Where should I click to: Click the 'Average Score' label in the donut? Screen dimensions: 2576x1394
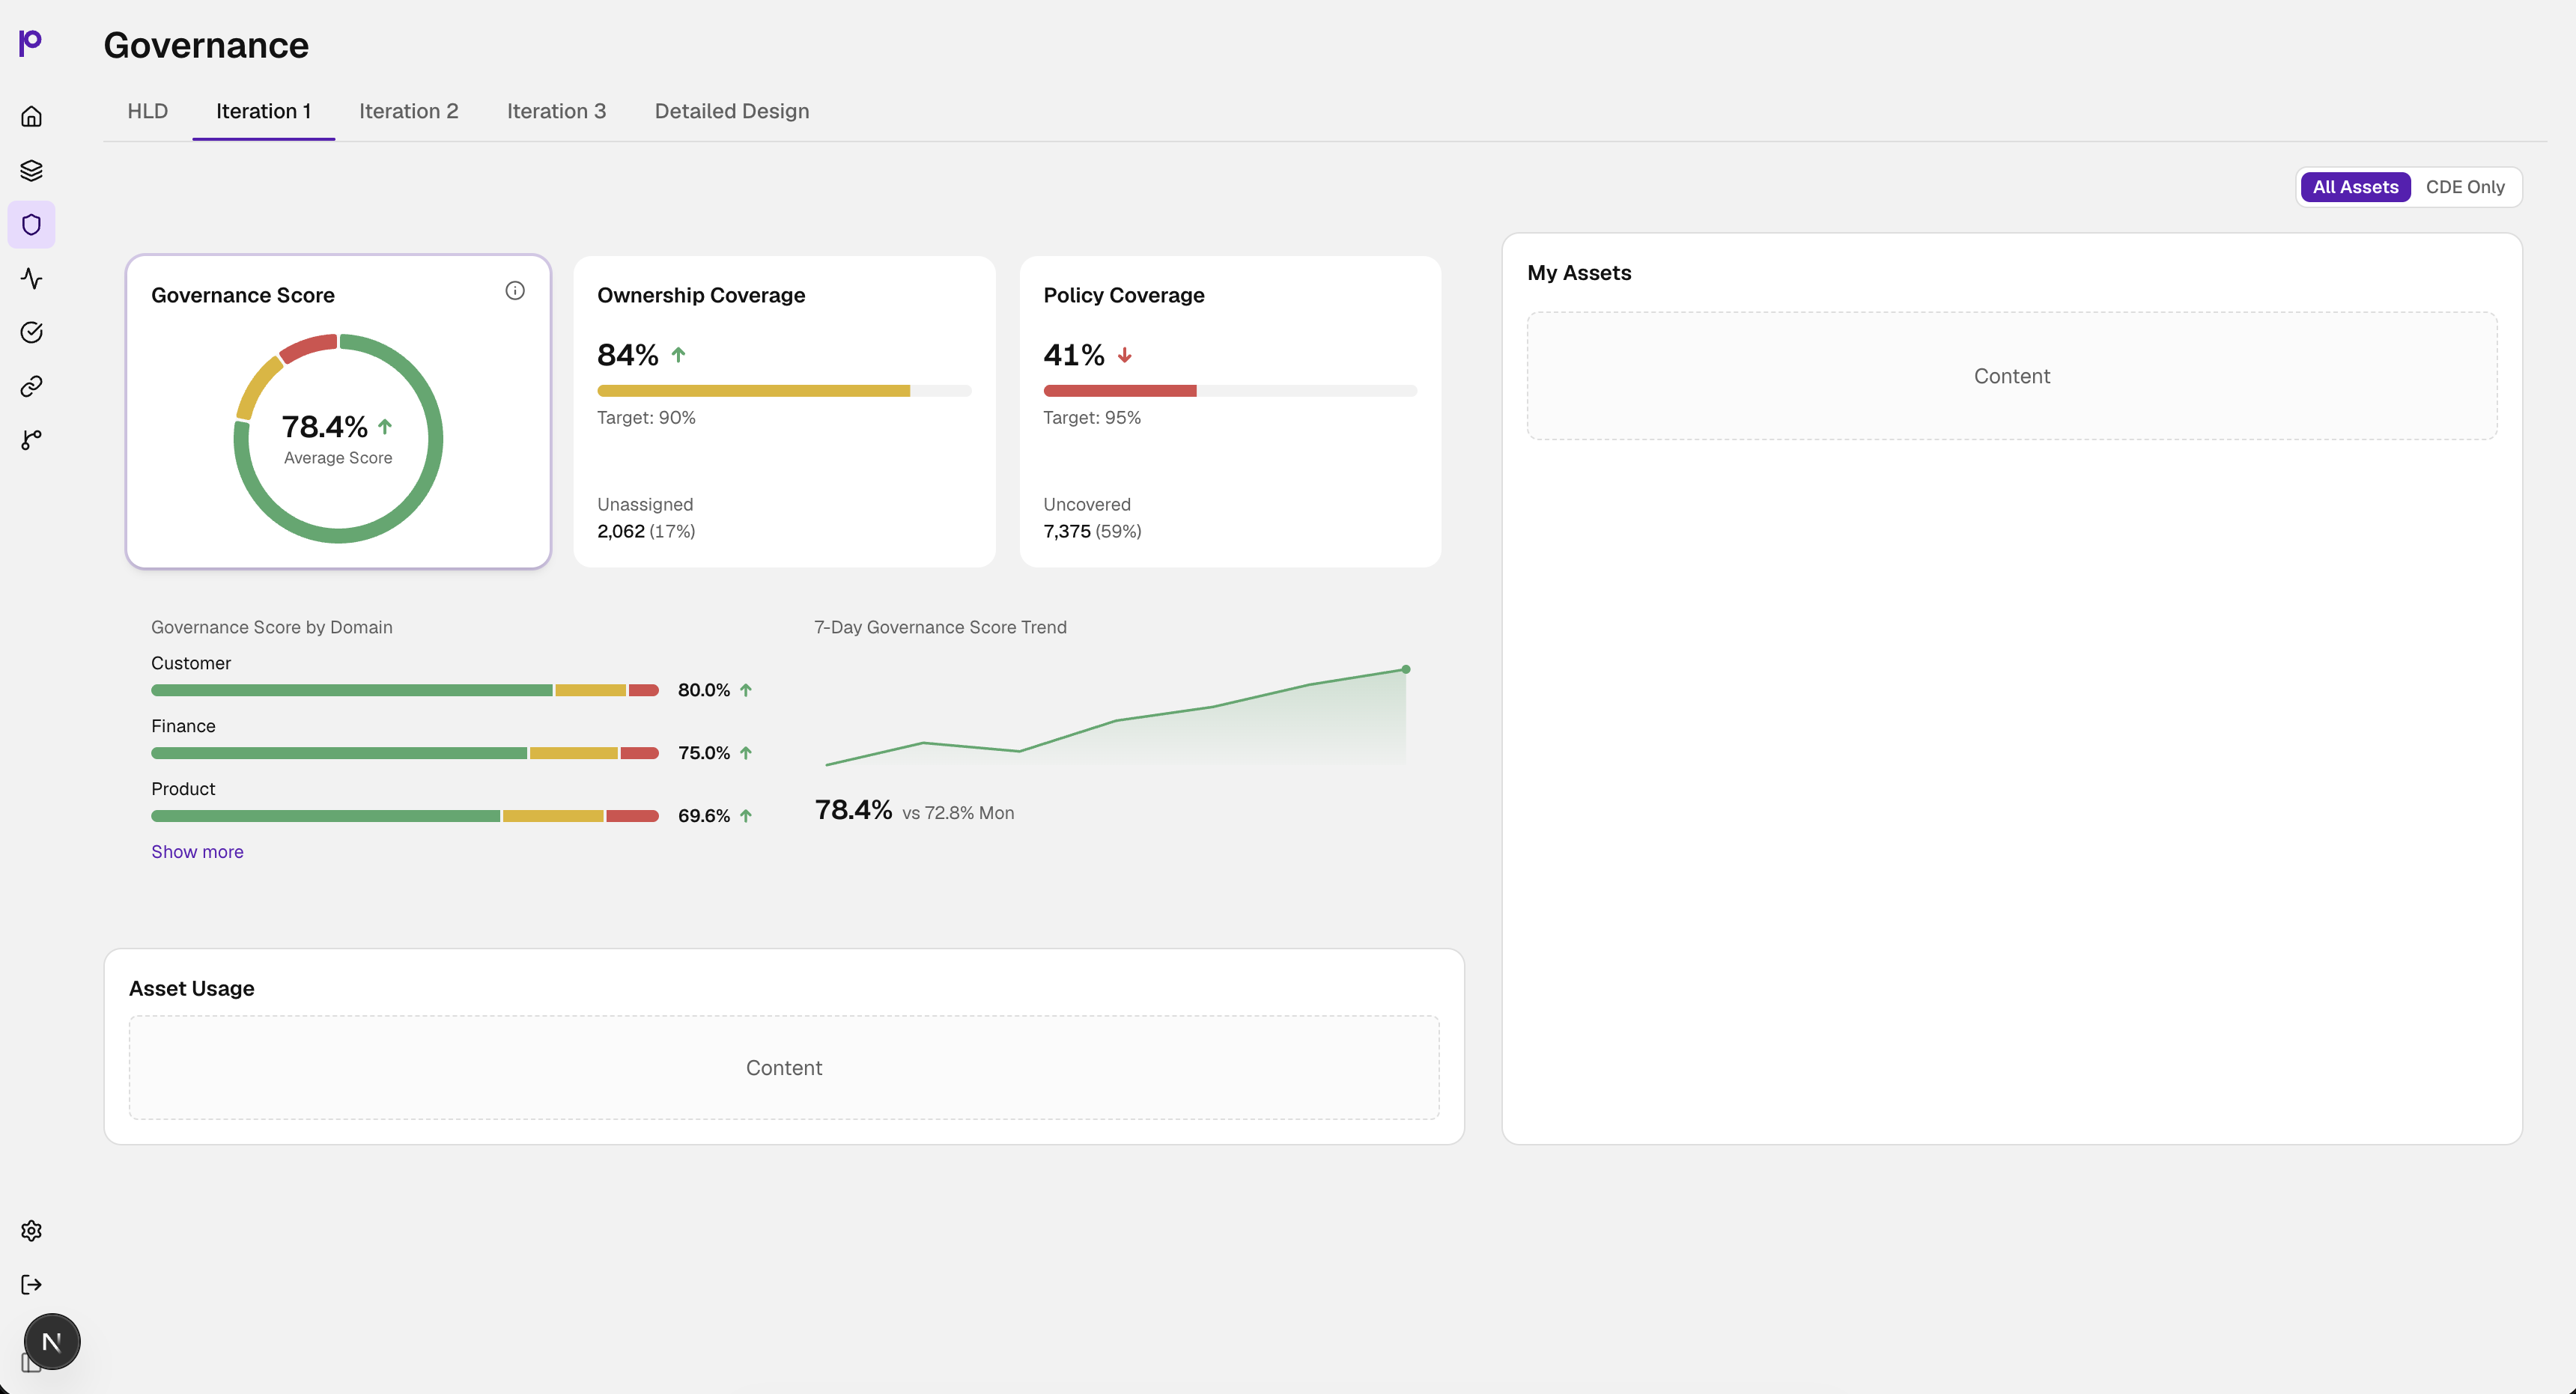point(338,458)
